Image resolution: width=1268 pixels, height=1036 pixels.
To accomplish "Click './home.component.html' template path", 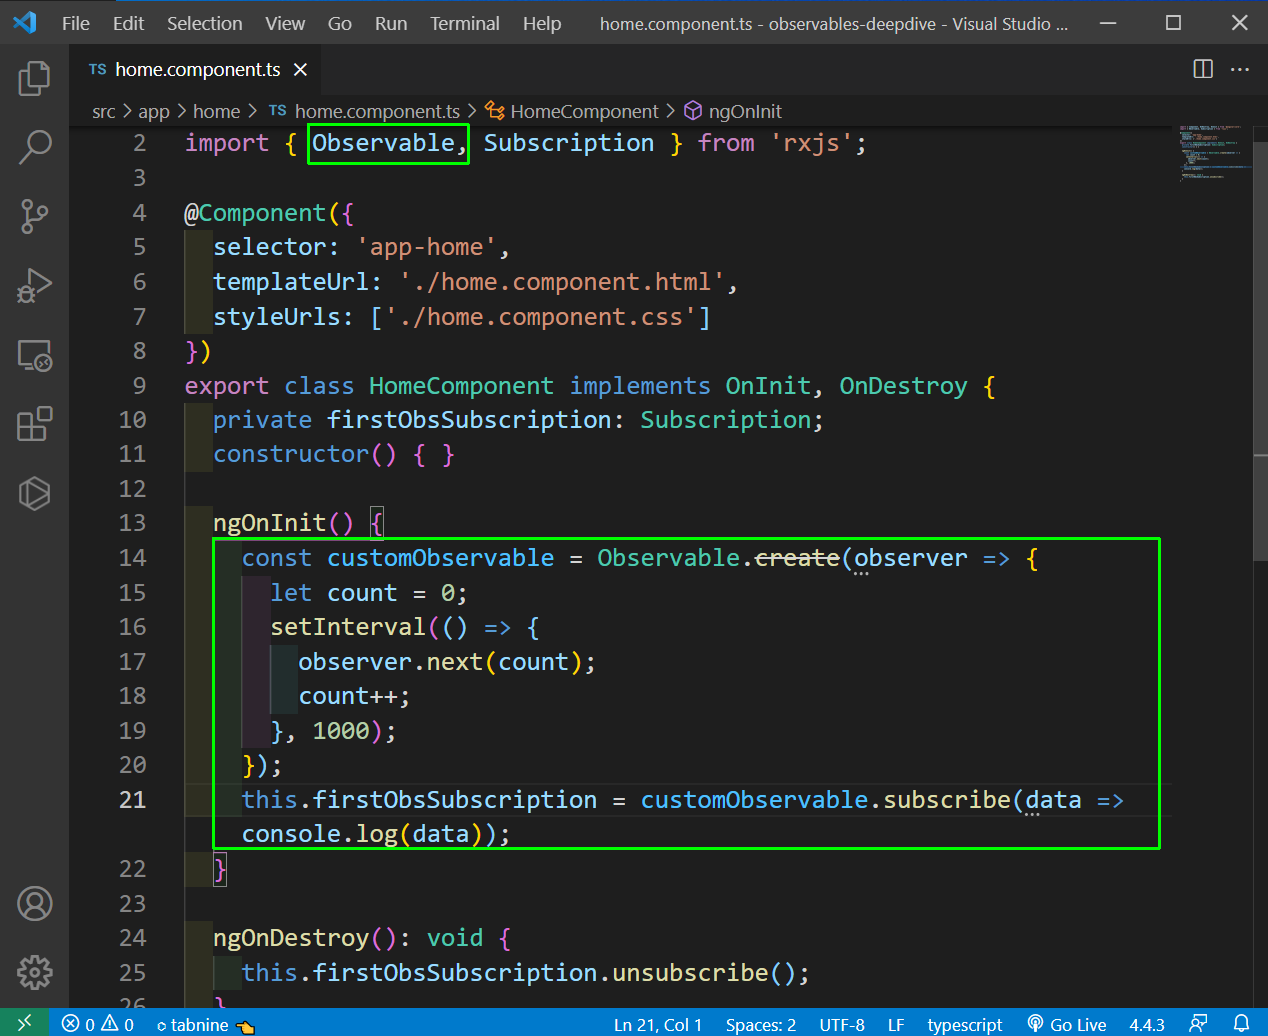I will point(562,282).
